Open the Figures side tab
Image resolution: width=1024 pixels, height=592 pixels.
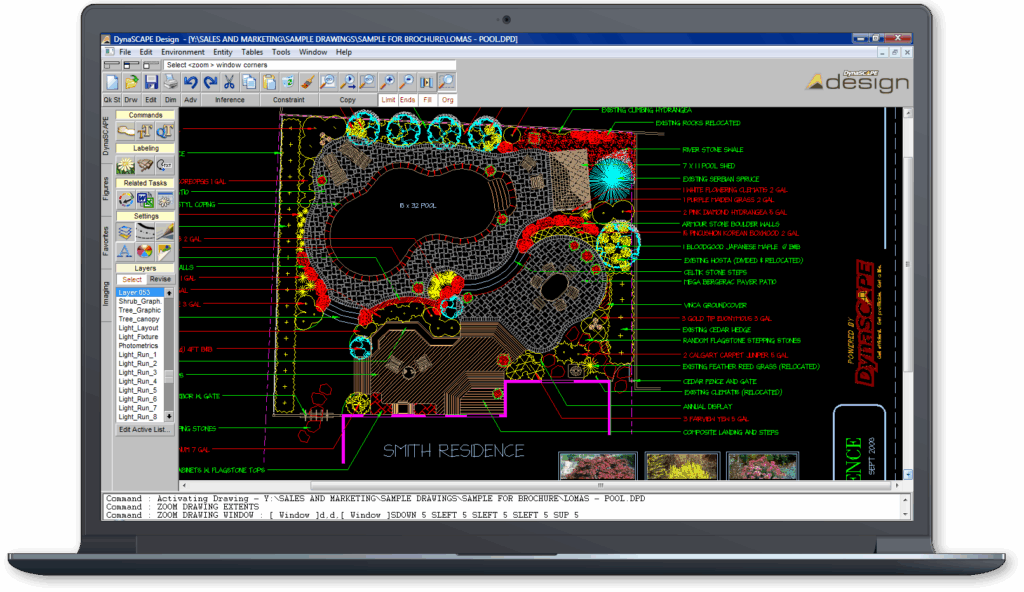(x=106, y=189)
